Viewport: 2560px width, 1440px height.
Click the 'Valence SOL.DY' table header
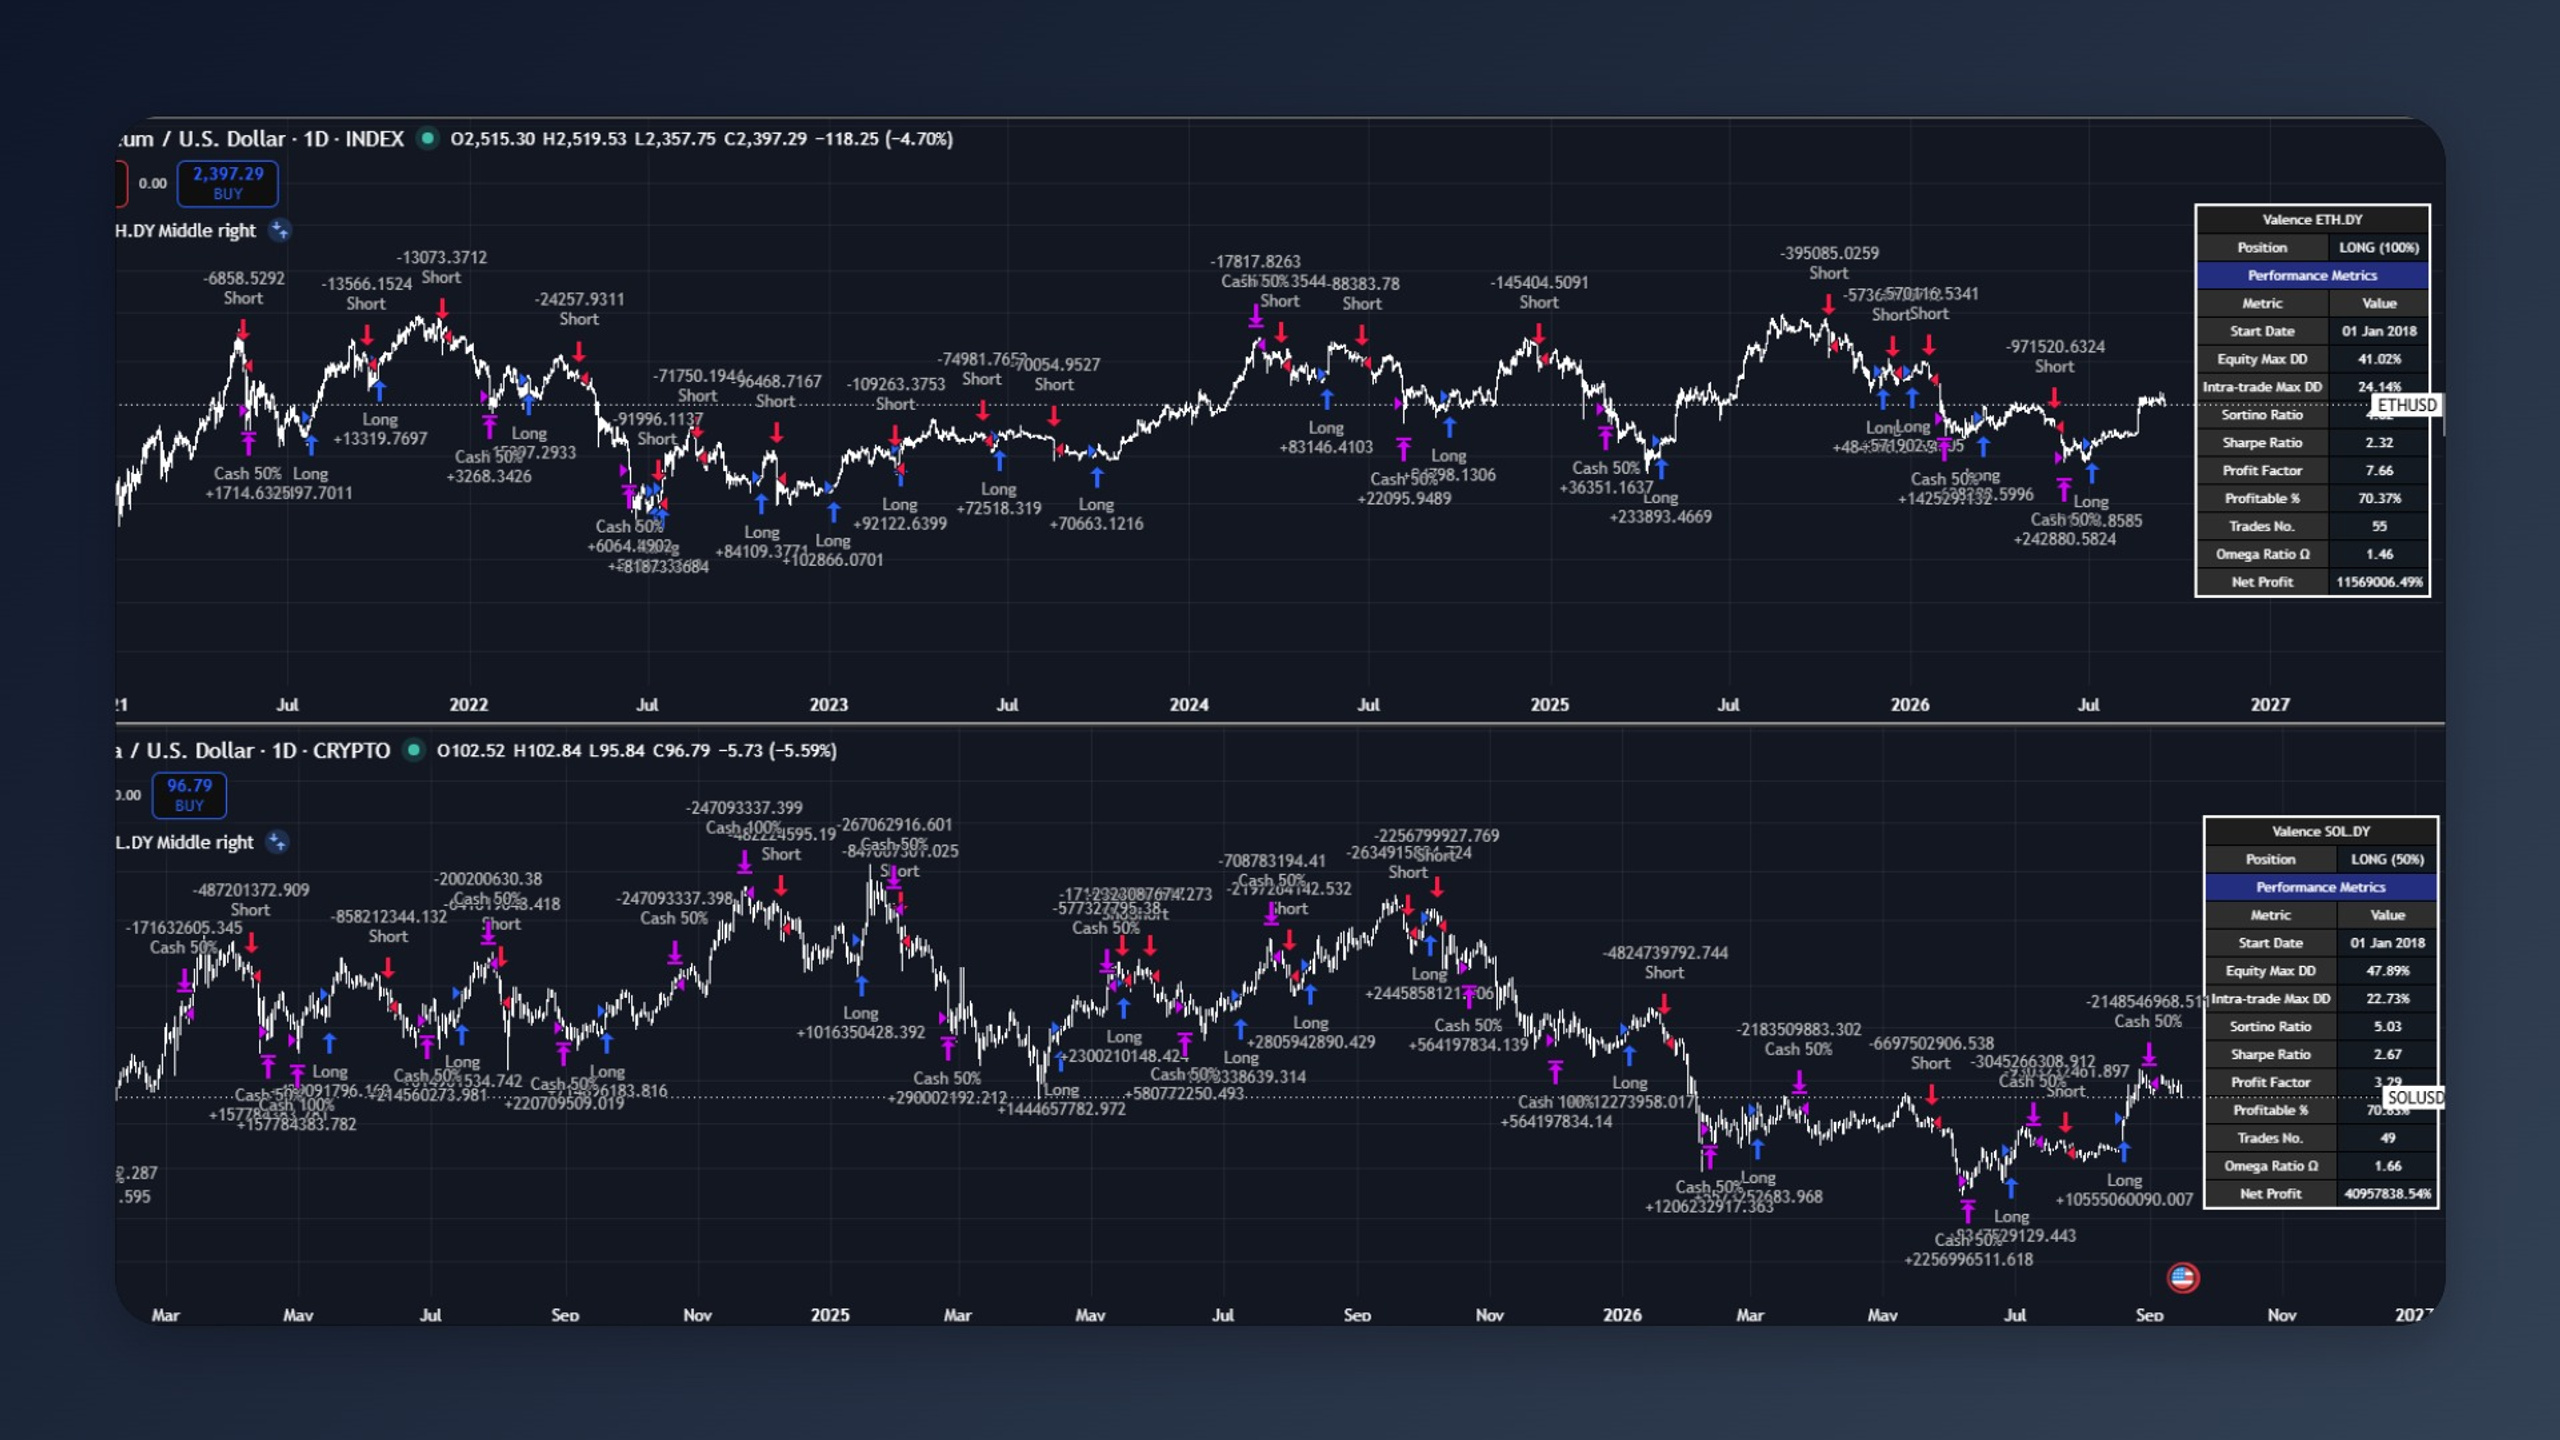2320,832
